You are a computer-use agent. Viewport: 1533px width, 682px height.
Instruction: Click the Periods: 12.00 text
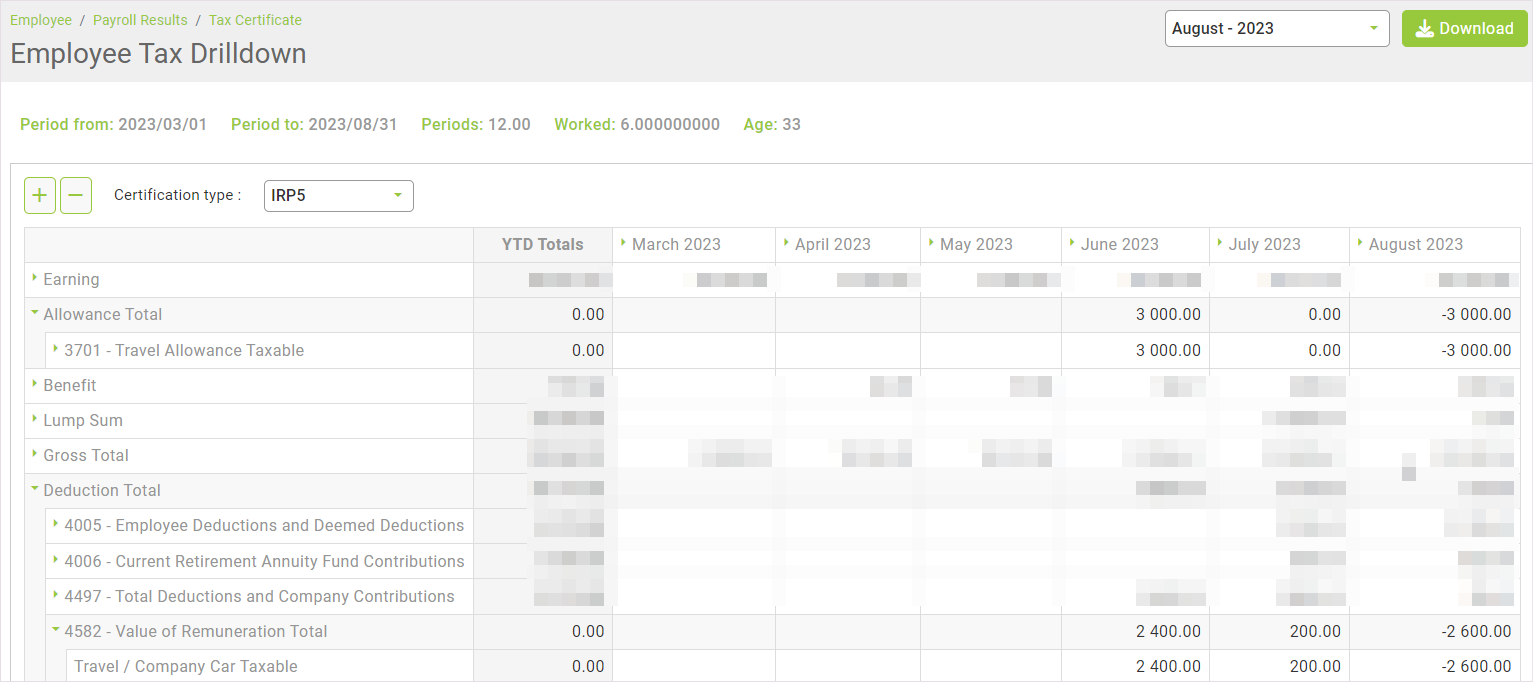[x=476, y=125]
